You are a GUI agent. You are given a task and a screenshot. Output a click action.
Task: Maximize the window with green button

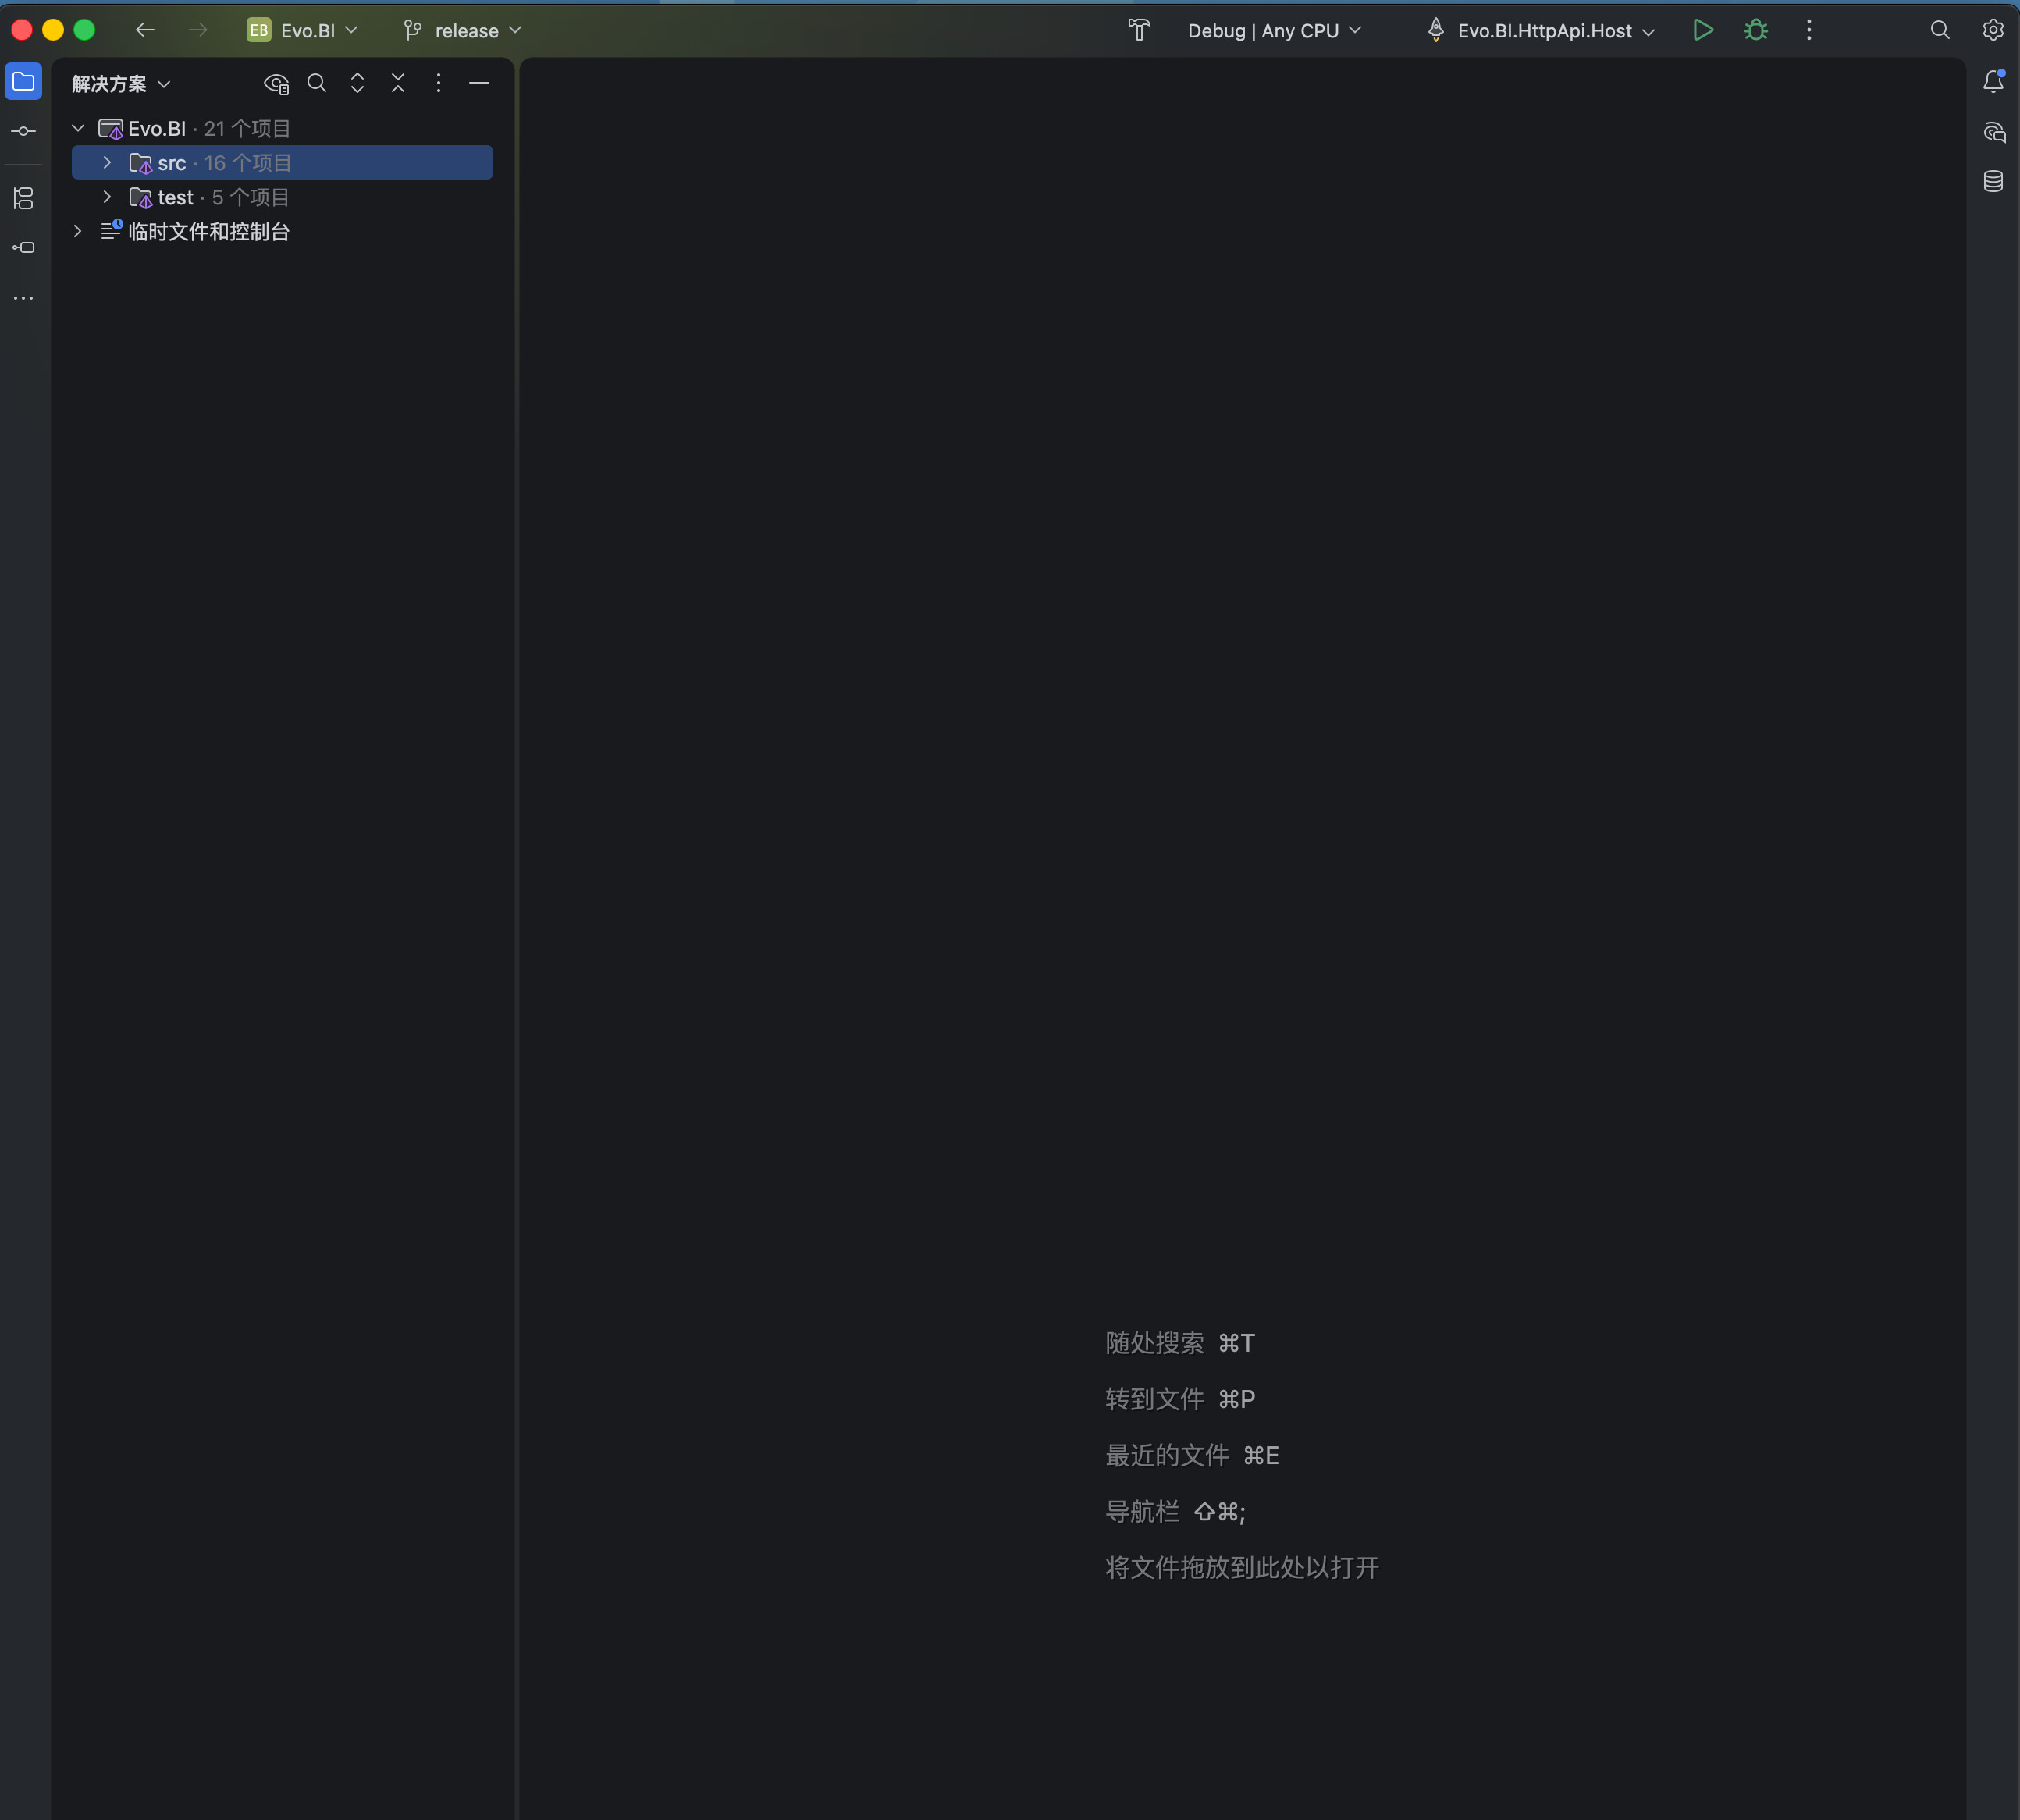(x=85, y=30)
